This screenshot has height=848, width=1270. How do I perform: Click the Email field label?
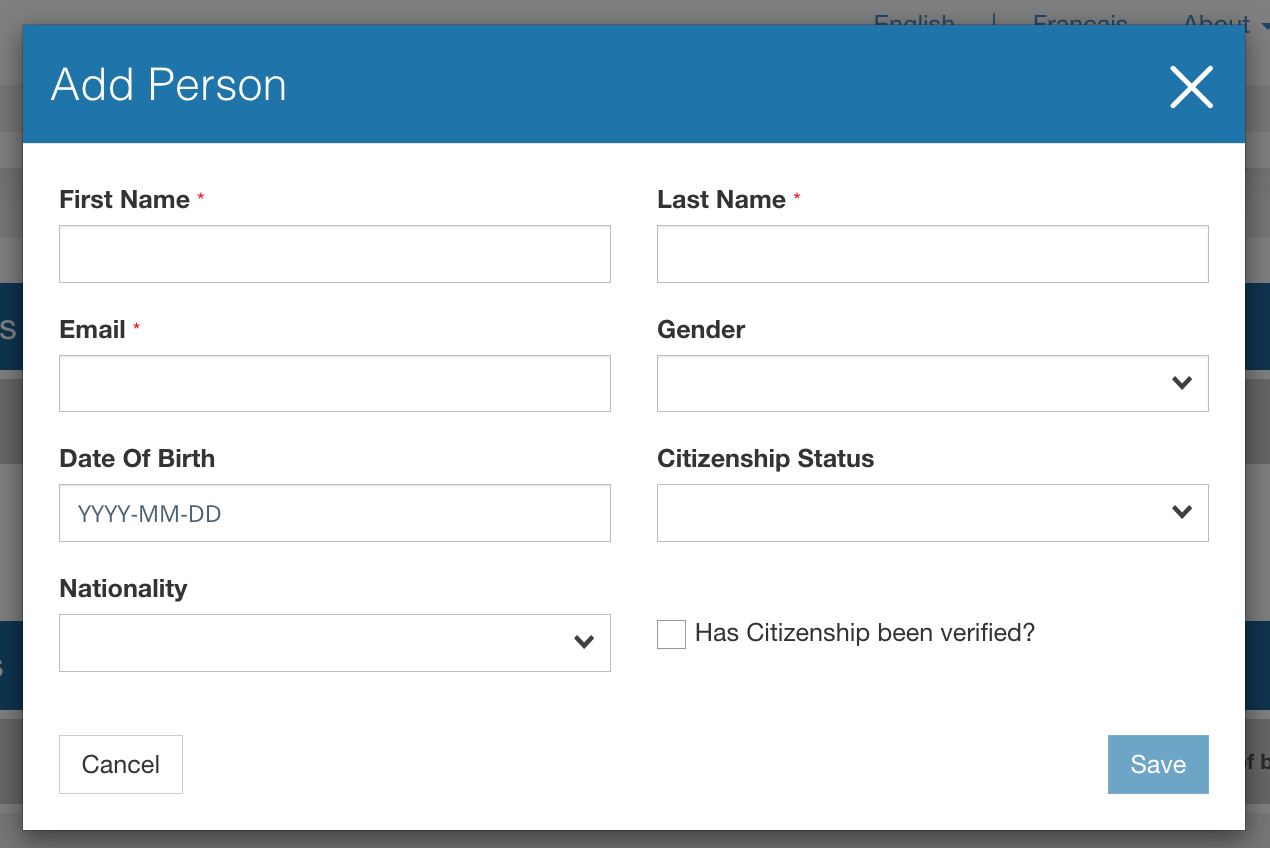(92, 330)
